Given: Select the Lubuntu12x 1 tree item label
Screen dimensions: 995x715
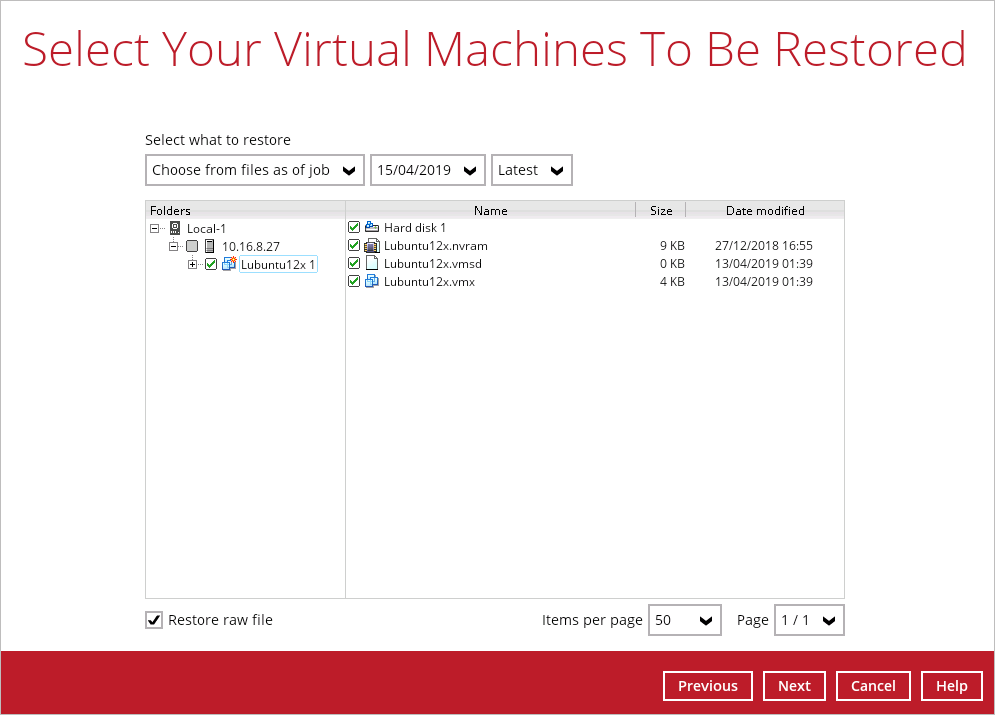Looking at the screenshot, I should coord(278,264).
